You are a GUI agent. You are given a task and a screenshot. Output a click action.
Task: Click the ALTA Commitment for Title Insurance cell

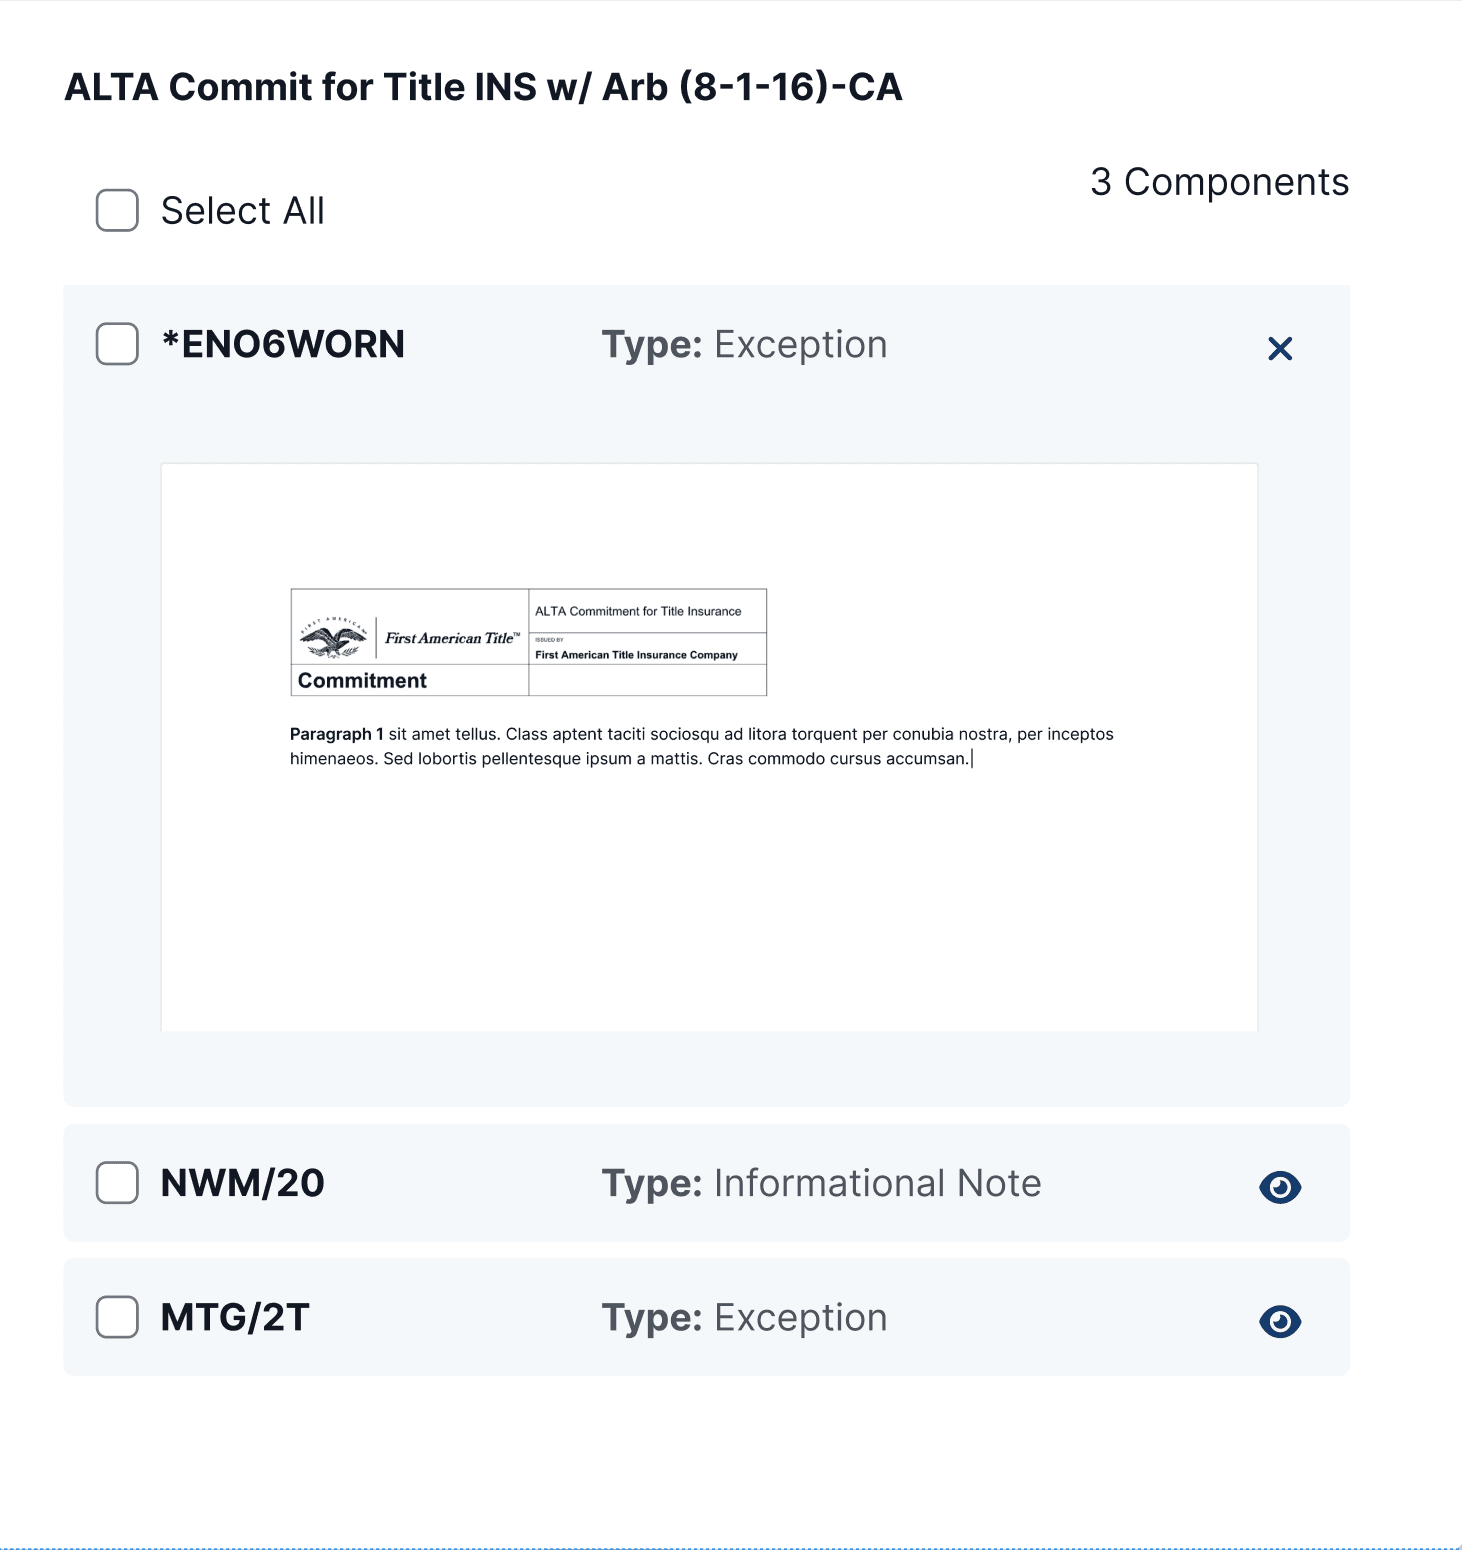[638, 611]
